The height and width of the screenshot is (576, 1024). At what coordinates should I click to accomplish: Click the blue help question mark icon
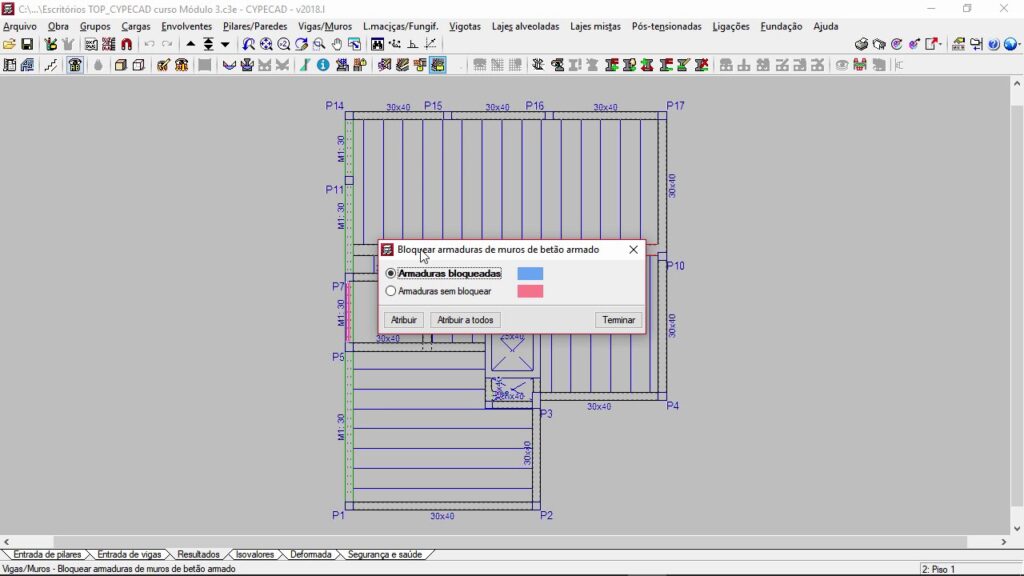[994, 44]
